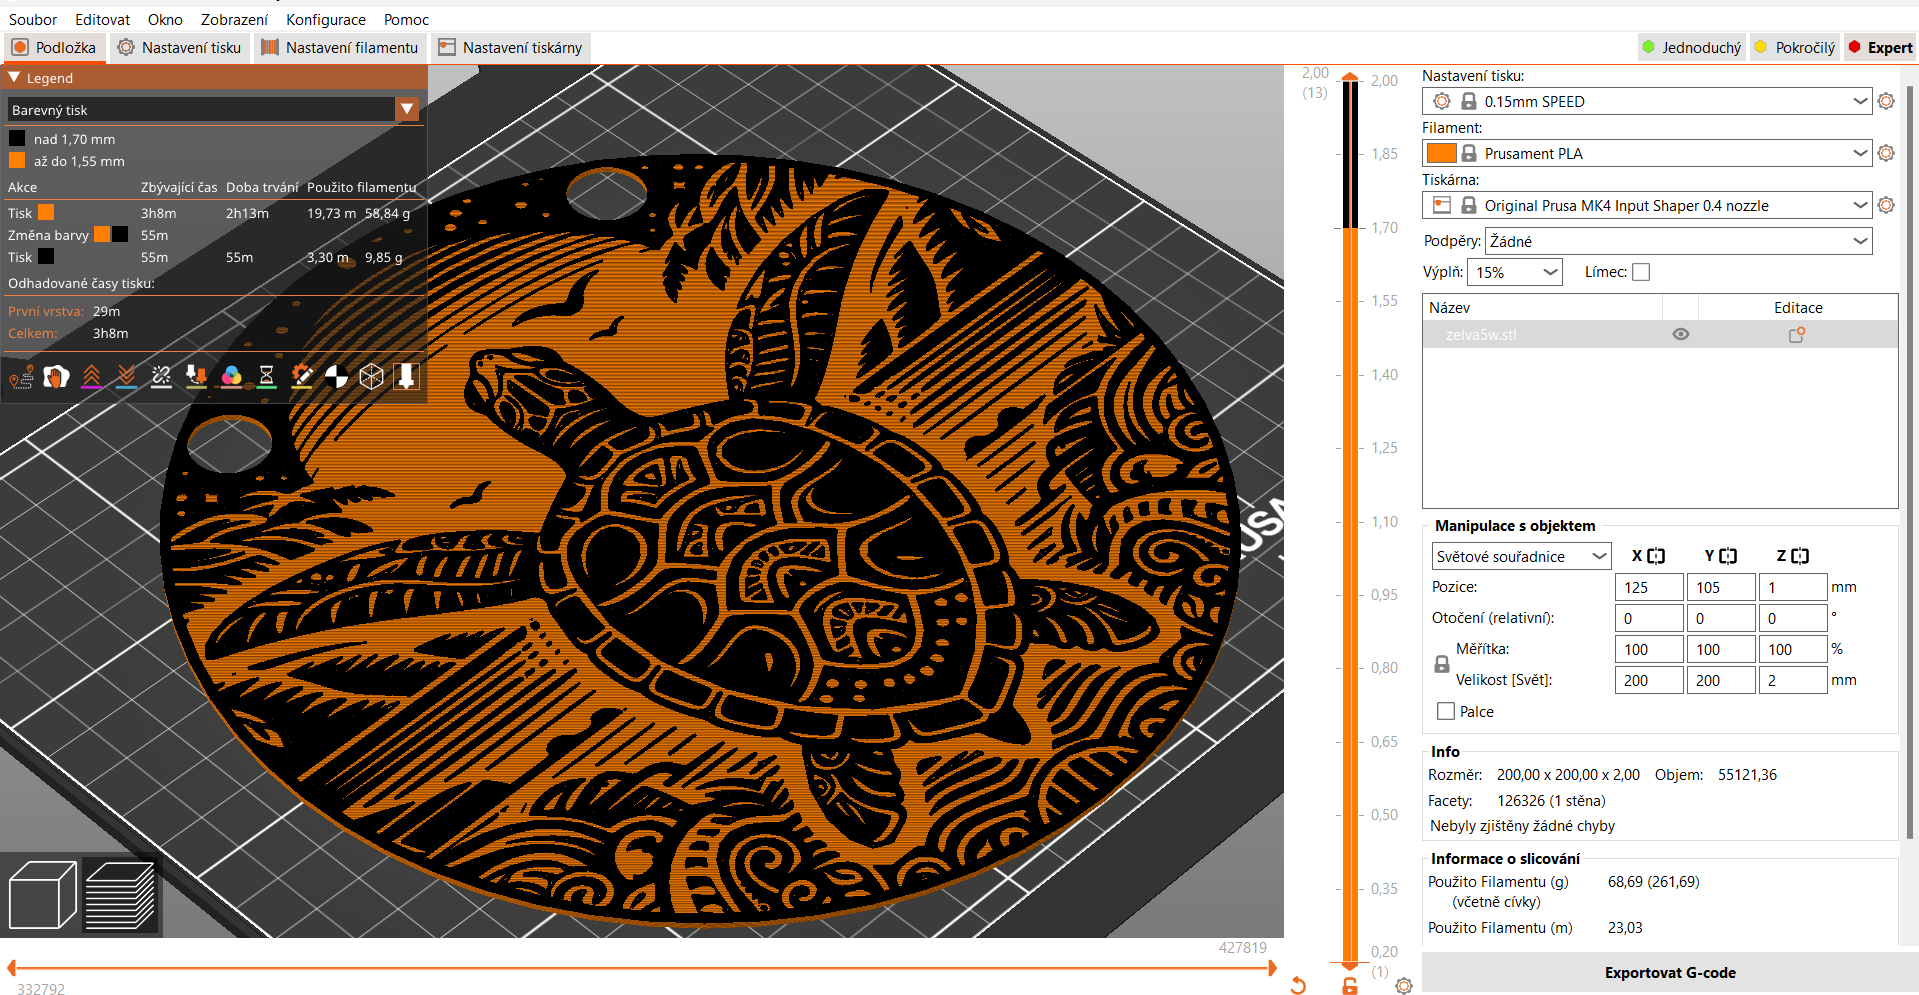Open the Barevný tisk legend dropdown
Screen dimensions: 1919x995
[406, 109]
